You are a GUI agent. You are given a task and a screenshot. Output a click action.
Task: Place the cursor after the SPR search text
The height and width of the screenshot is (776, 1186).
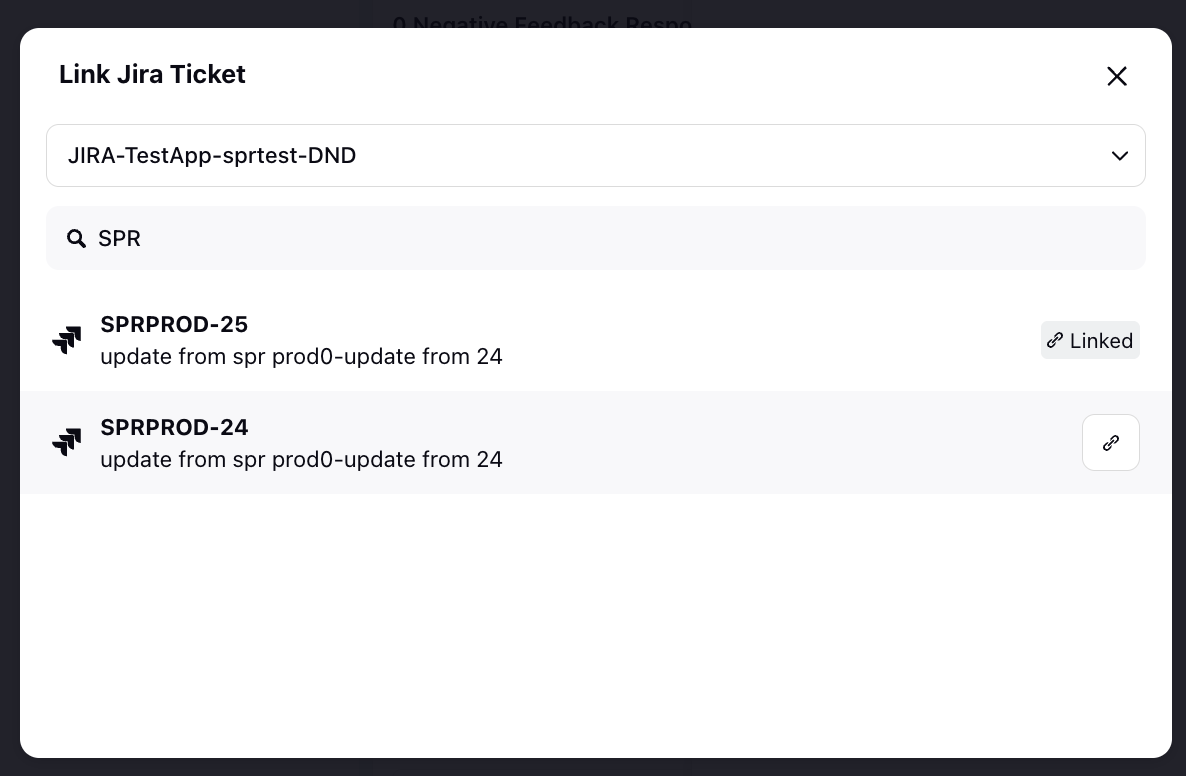click(x=143, y=238)
